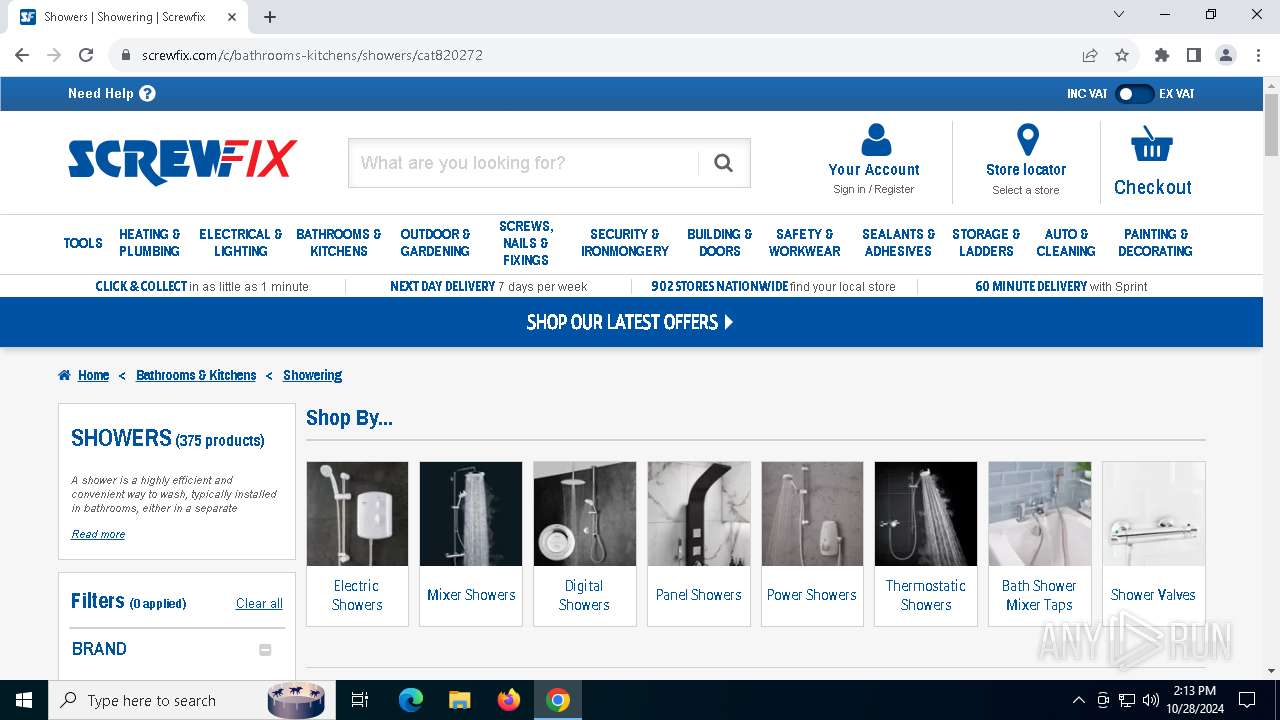Screen dimensions: 1280x720
Task: Open the browser Extensions puzzle icon
Action: [x=1162, y=55]
